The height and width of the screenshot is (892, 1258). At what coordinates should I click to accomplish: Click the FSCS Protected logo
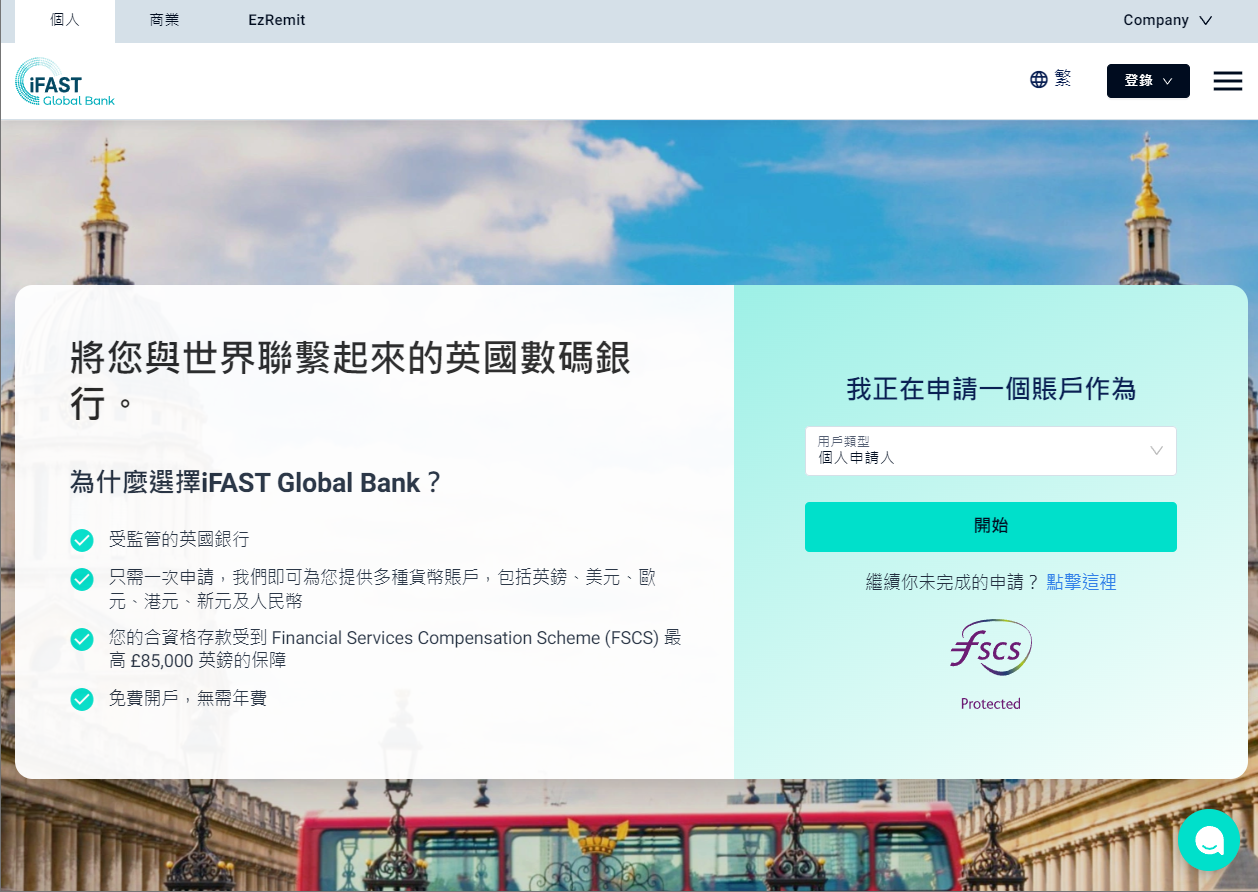[x=991, y=665]
